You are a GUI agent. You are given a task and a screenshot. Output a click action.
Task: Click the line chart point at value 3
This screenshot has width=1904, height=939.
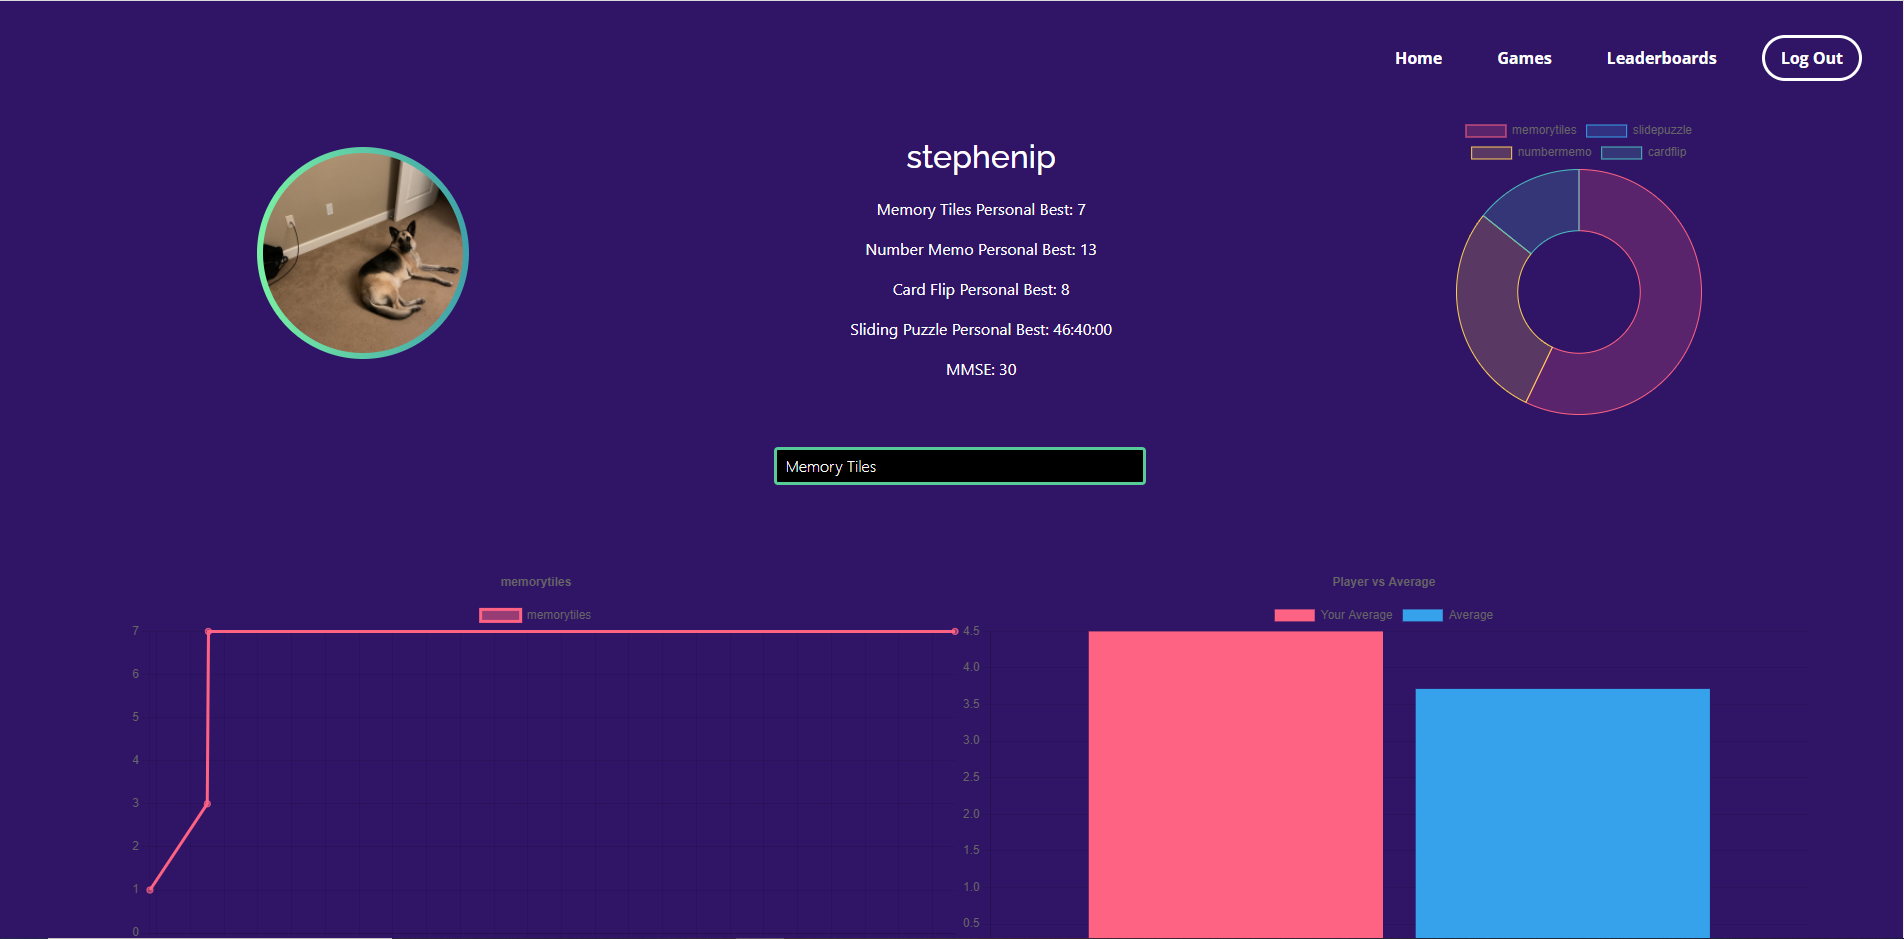click(x=207, y=803)
